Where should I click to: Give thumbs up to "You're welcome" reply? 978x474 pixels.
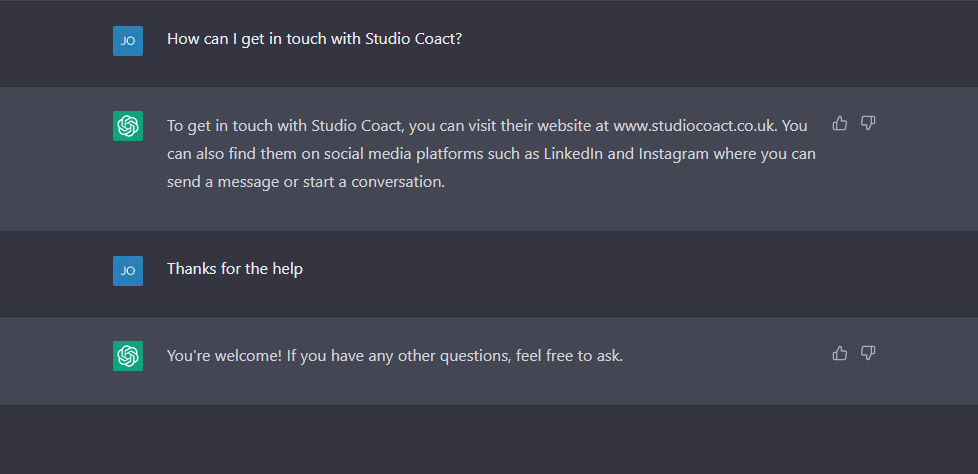click(840, 354)
